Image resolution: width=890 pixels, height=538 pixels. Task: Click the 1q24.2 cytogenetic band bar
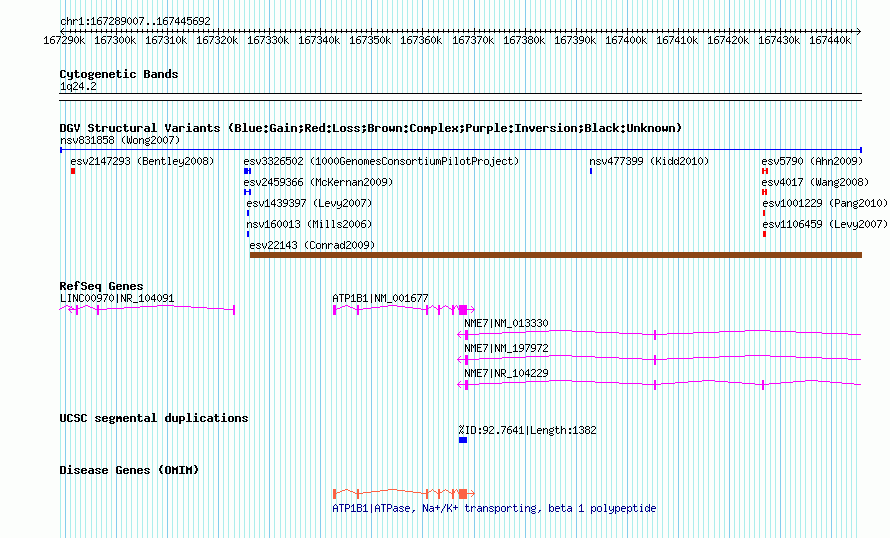(460, 97)
